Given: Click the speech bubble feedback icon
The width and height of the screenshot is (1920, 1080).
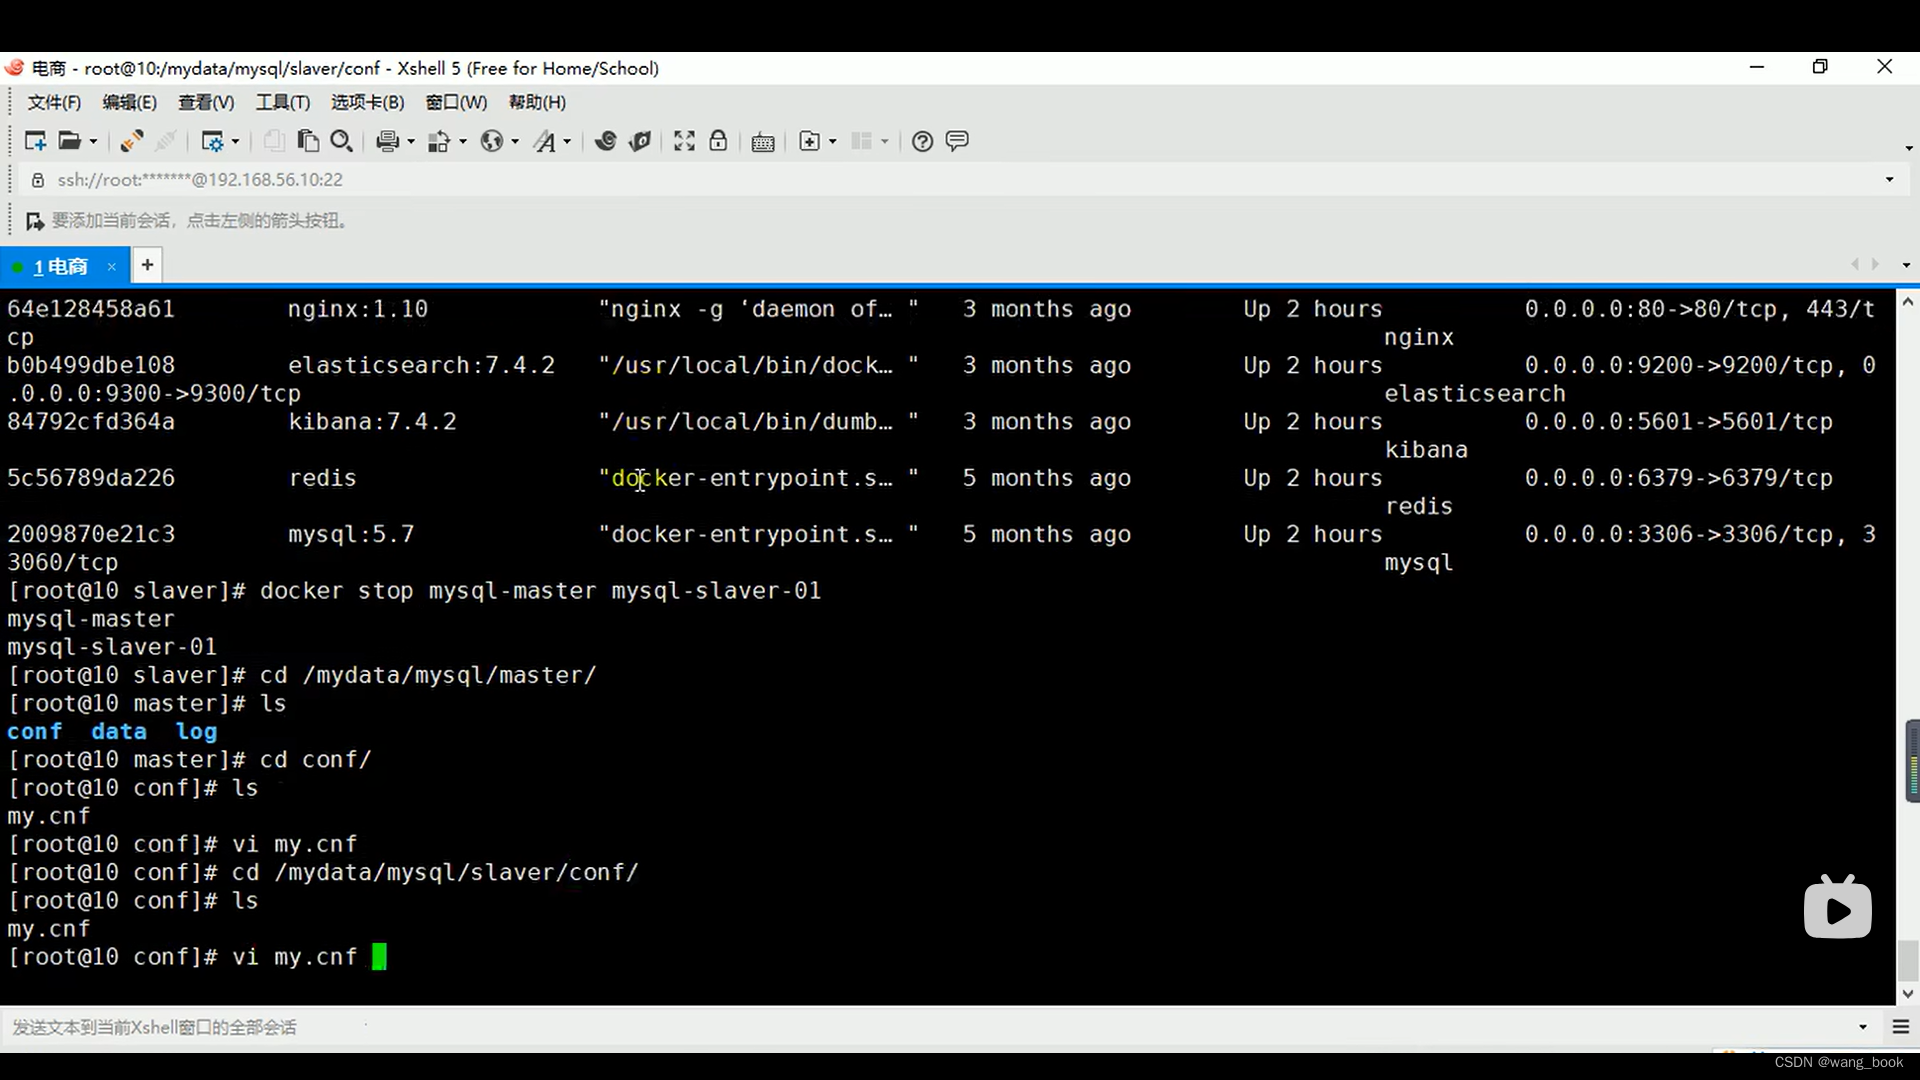Looking at the screenshot, I should click(x=957, y=141).
